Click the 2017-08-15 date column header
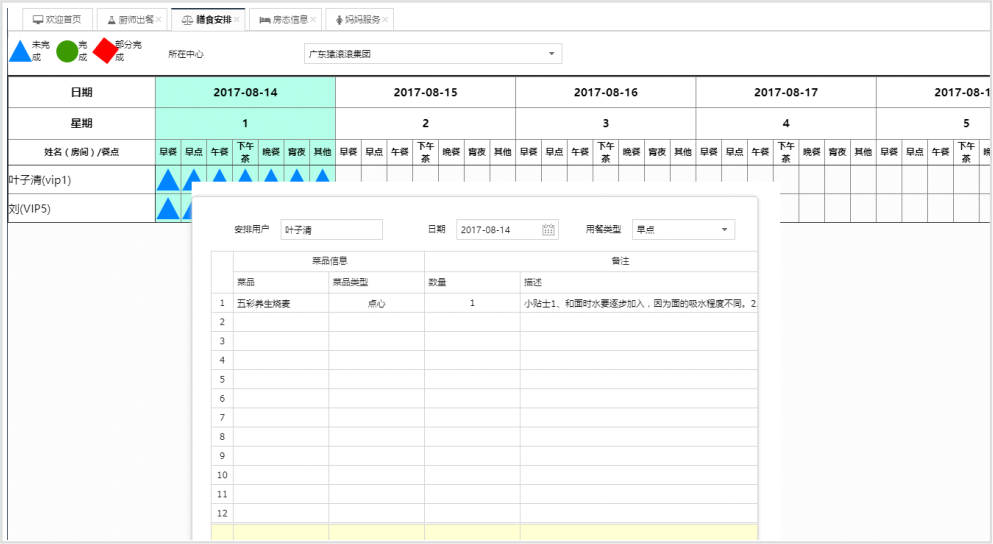Image resolution: width=993 pixels, height=544 pixels. (425, 92)
